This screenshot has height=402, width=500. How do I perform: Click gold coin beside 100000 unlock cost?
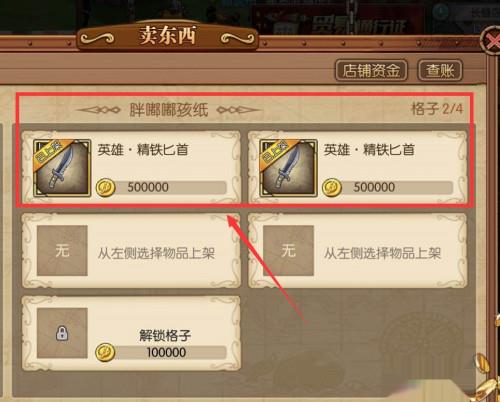point(105,352)
